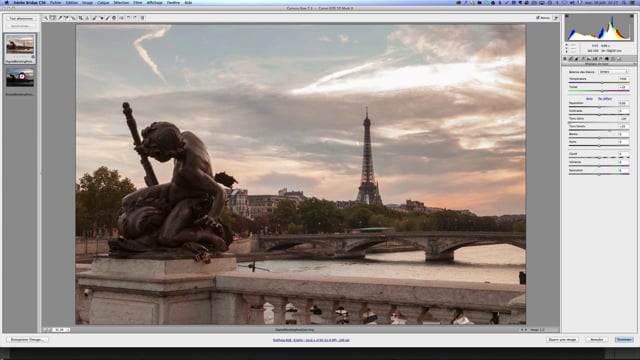640x360 pixels.
Task: Select the Crop tool
Action: (80, 18)
